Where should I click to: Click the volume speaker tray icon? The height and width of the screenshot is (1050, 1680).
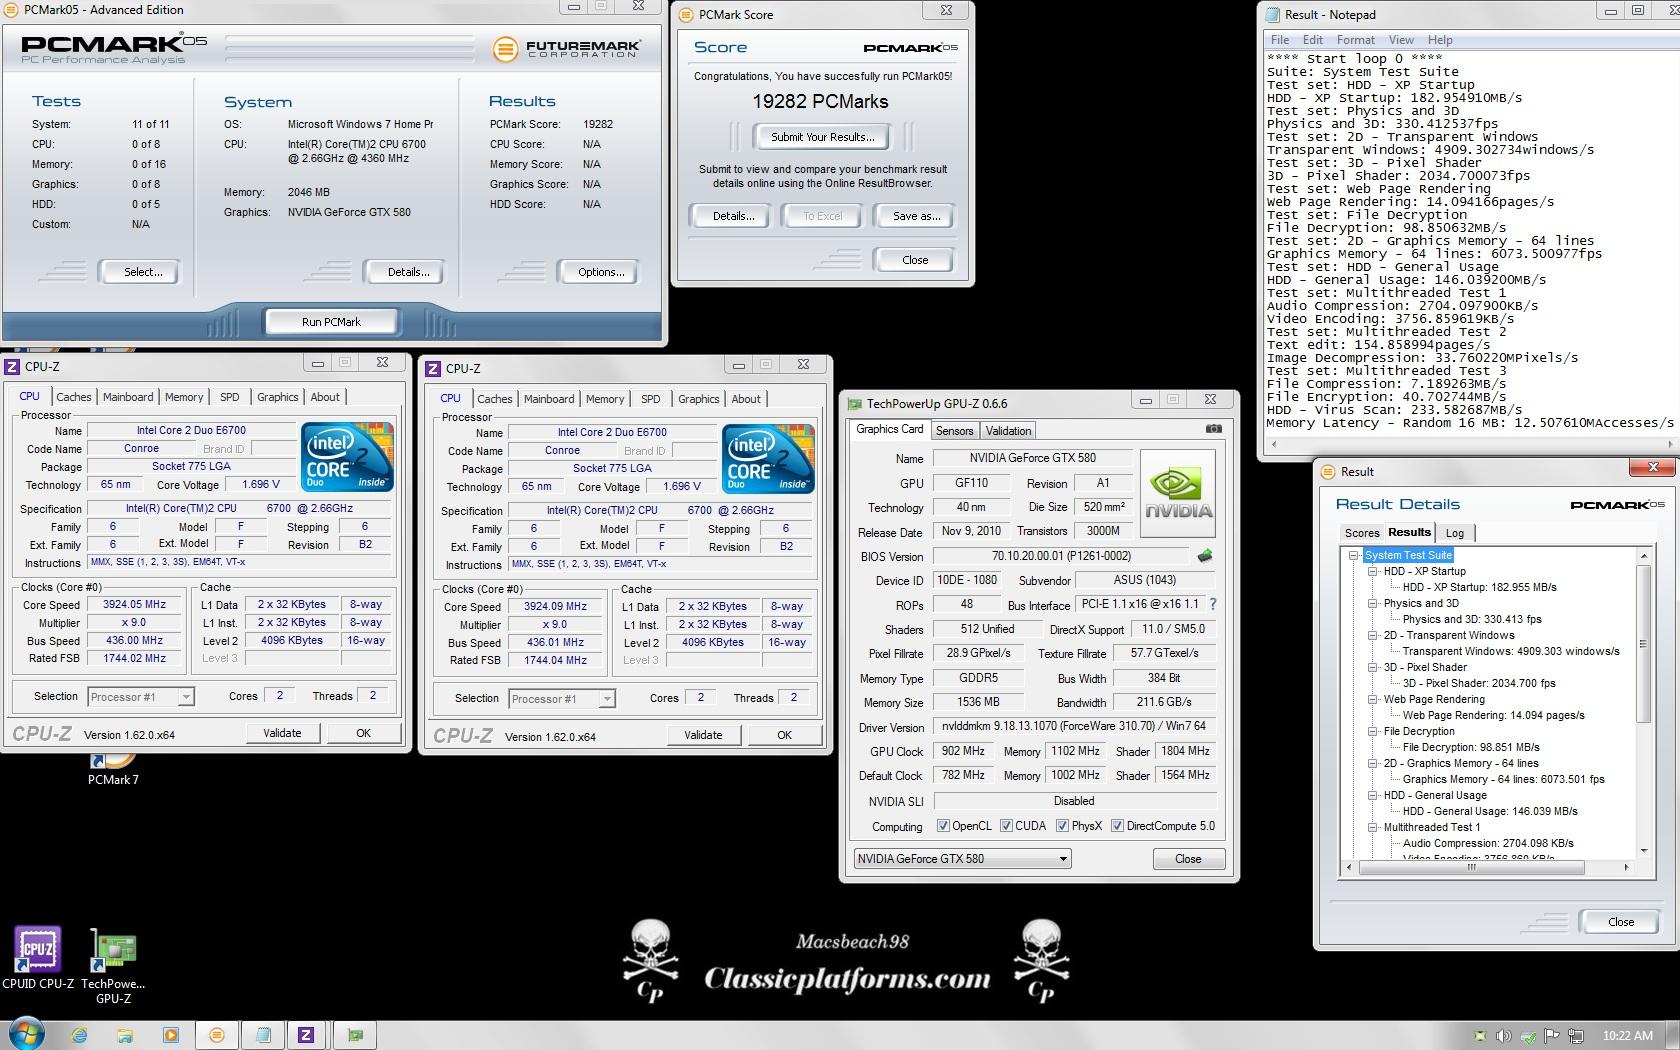pos(1502,1036)
